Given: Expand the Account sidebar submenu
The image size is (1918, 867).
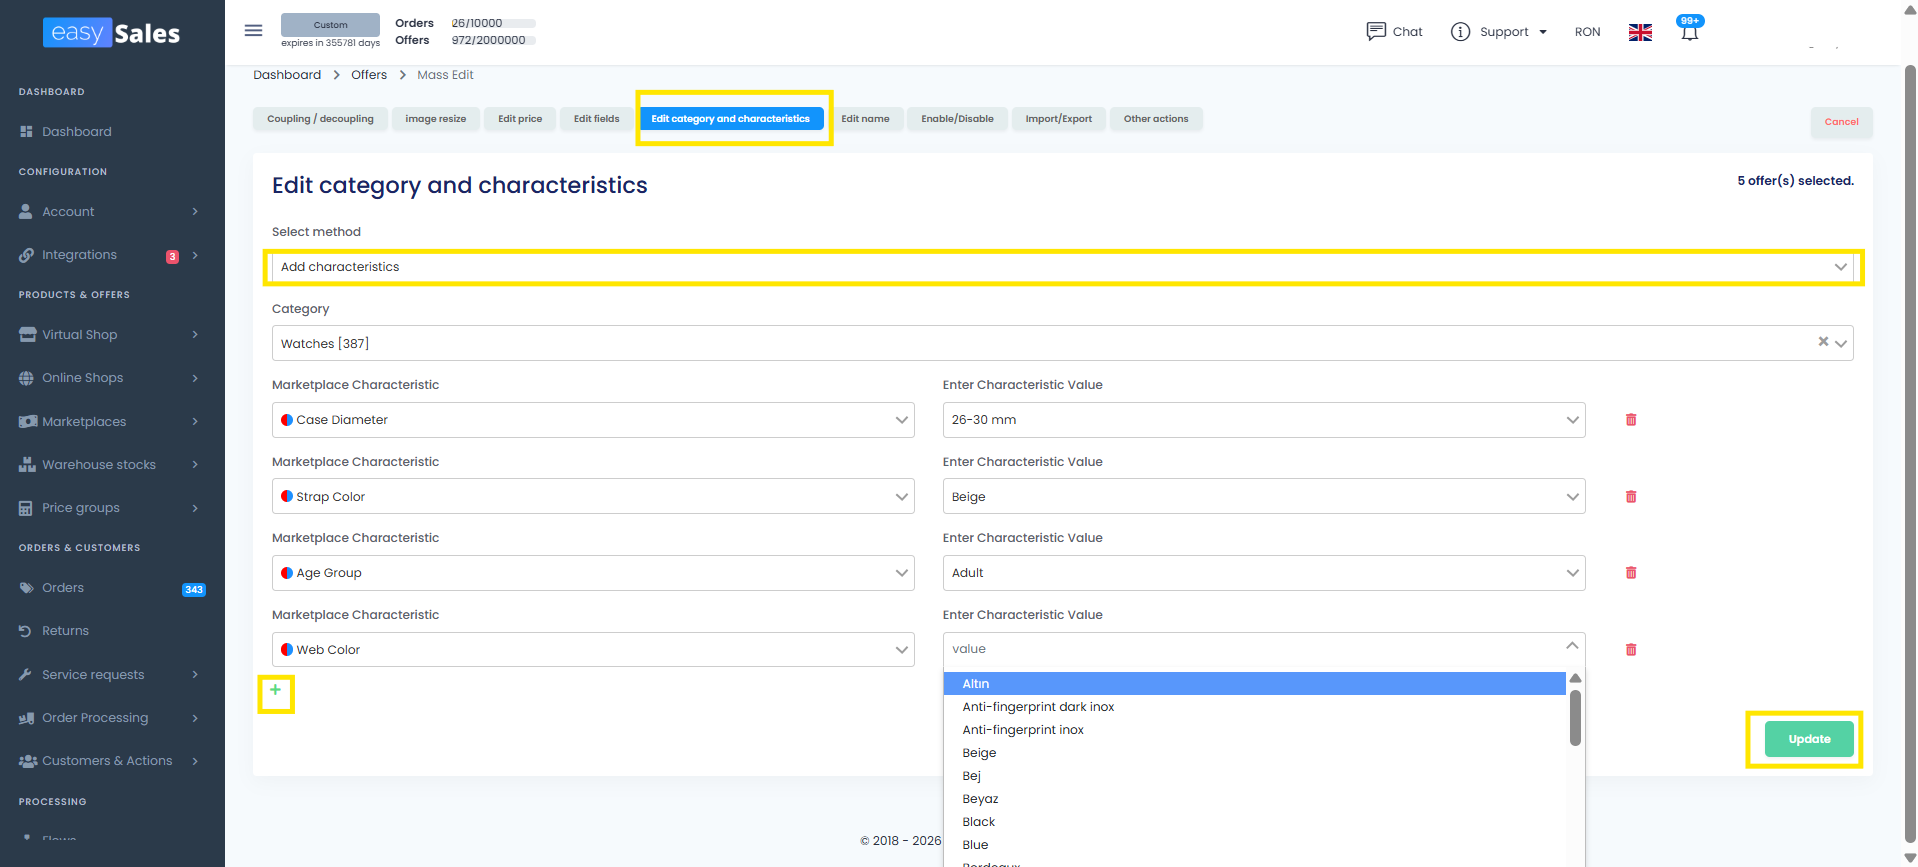Looking at the screenshot, I should (x=195, y=211).
